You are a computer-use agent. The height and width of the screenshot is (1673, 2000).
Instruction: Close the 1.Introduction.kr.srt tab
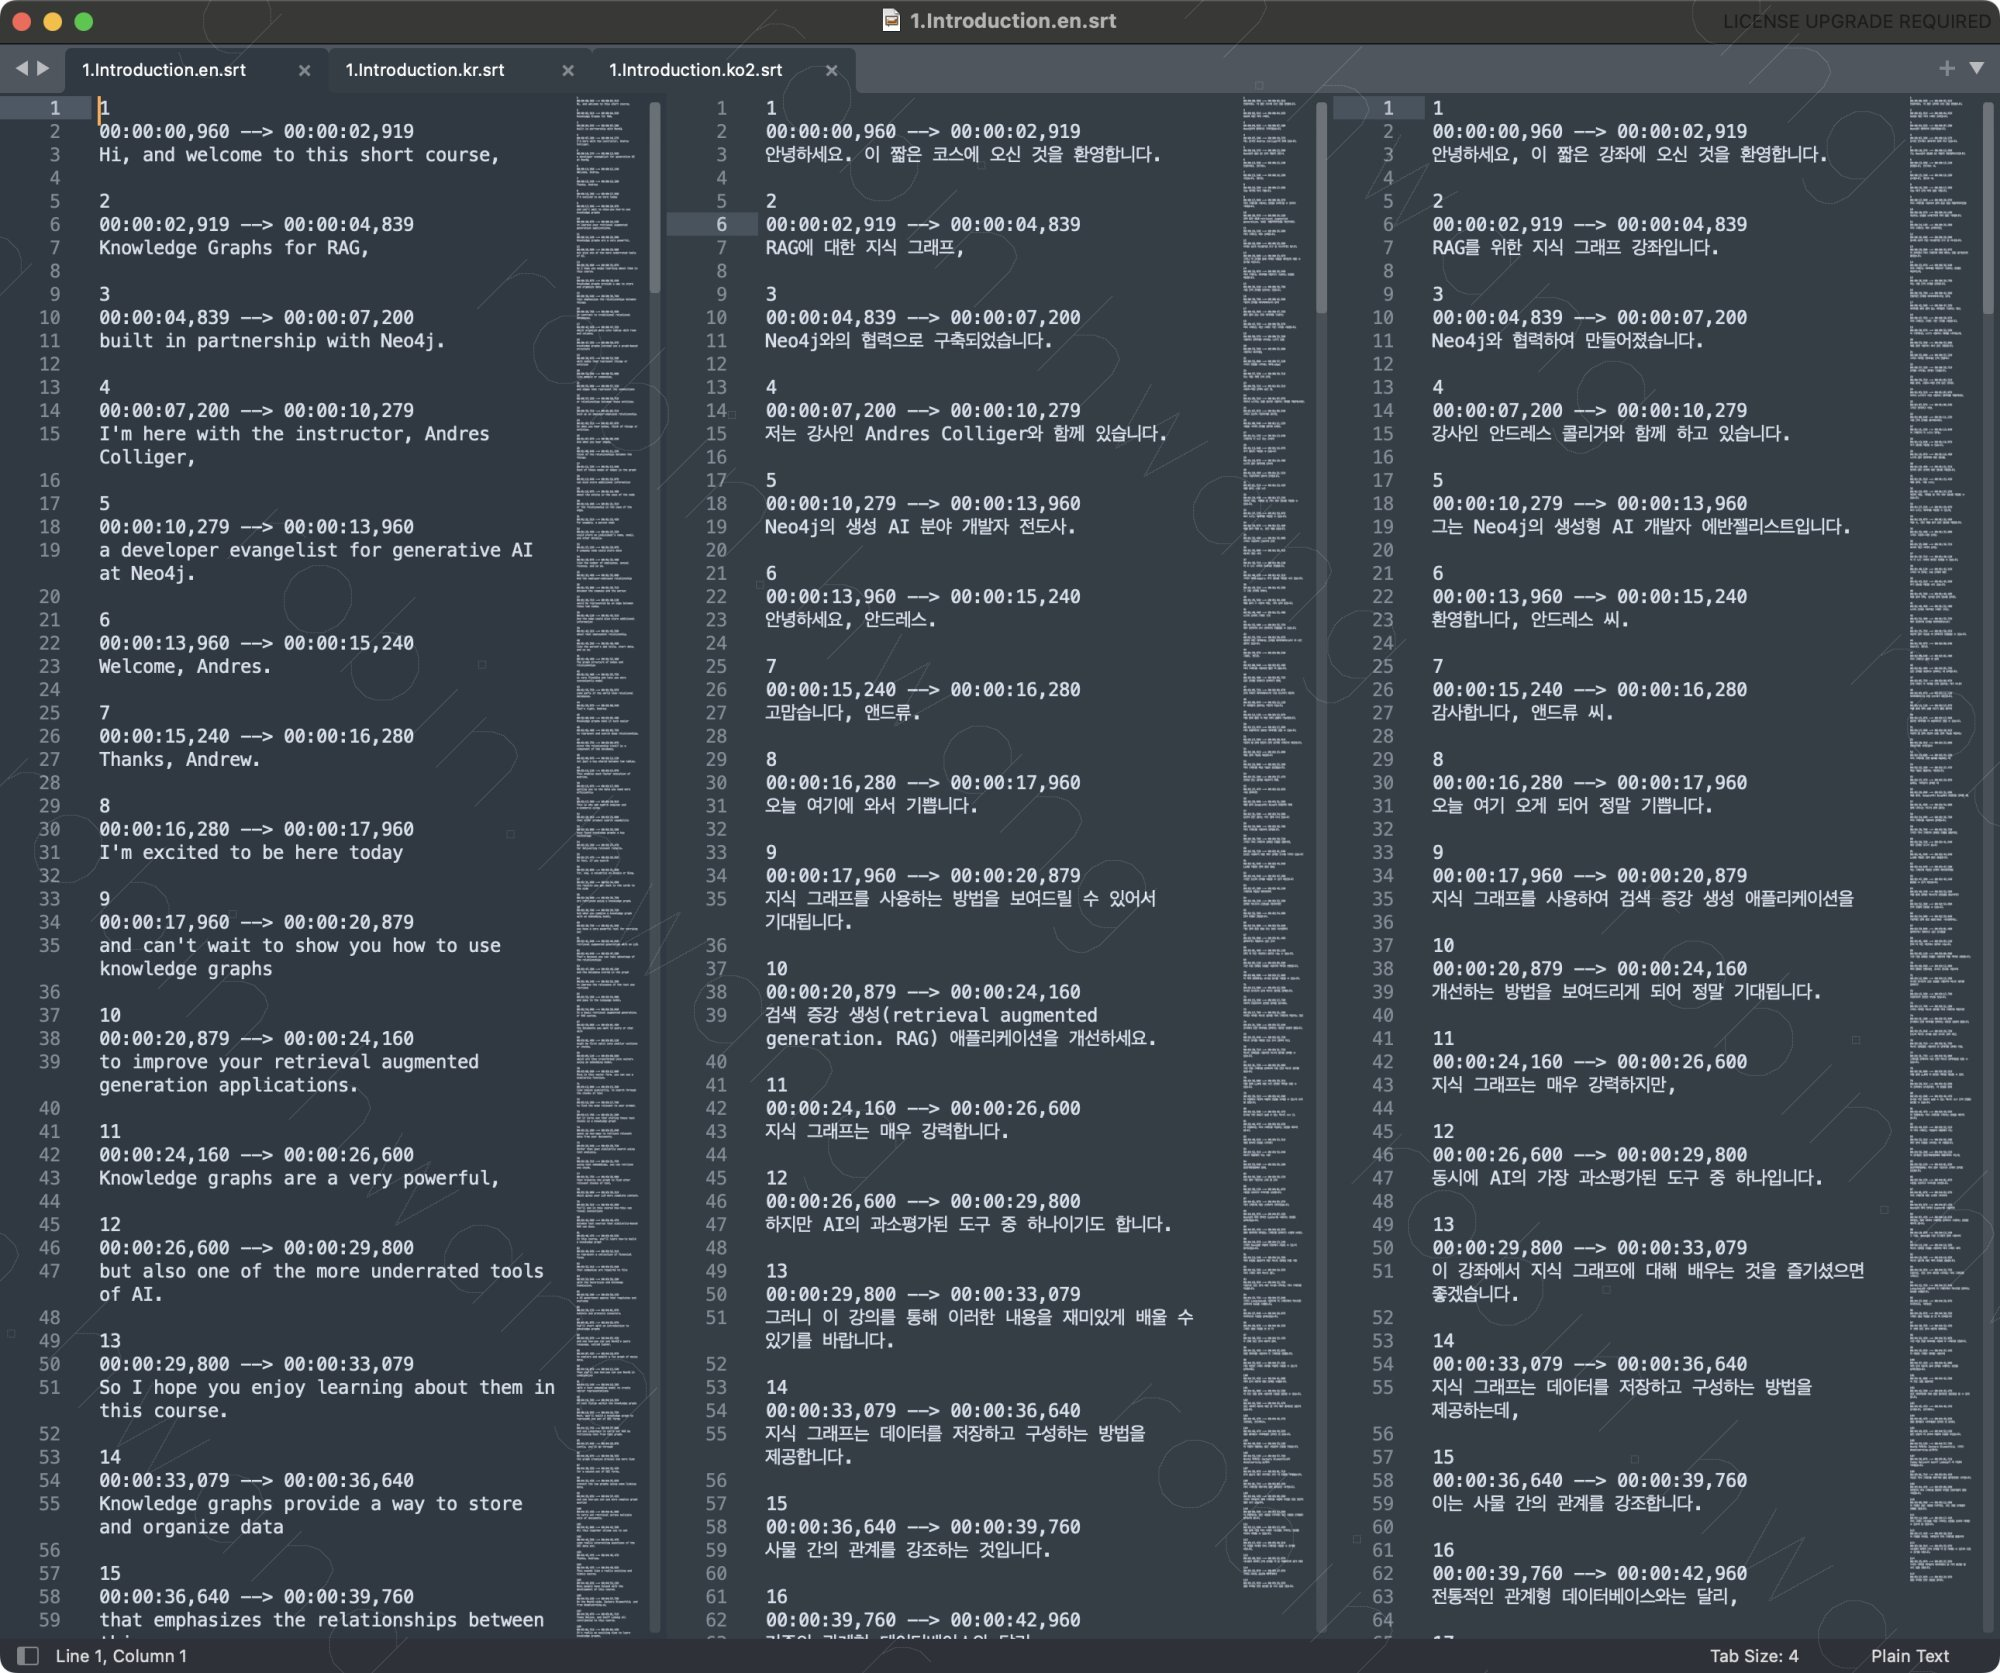[568, 70]
